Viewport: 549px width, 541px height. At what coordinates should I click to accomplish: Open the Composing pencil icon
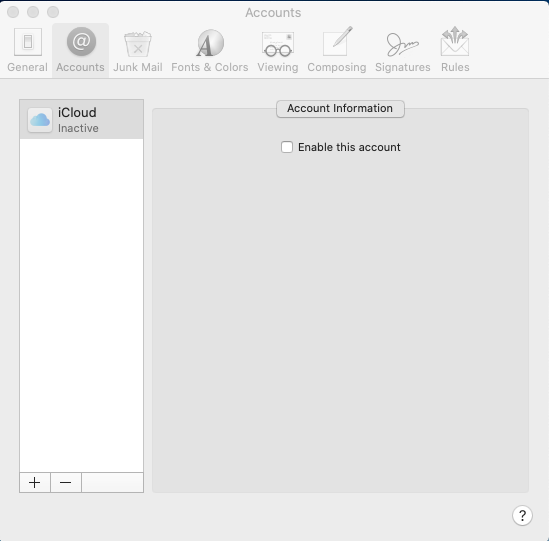click(x=337, y=41)
